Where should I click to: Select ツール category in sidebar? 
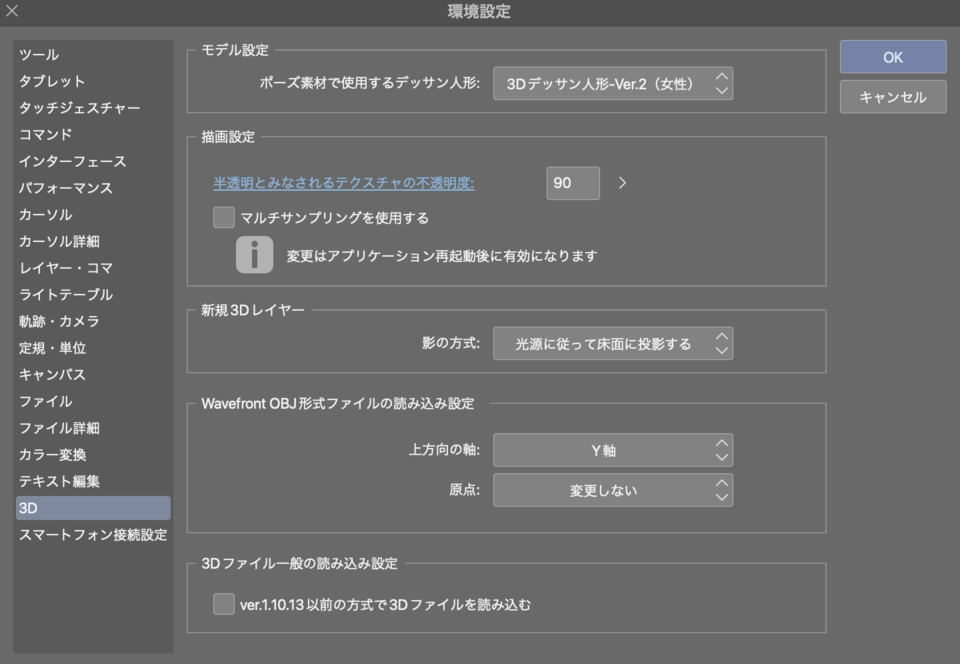coord(93,54)
